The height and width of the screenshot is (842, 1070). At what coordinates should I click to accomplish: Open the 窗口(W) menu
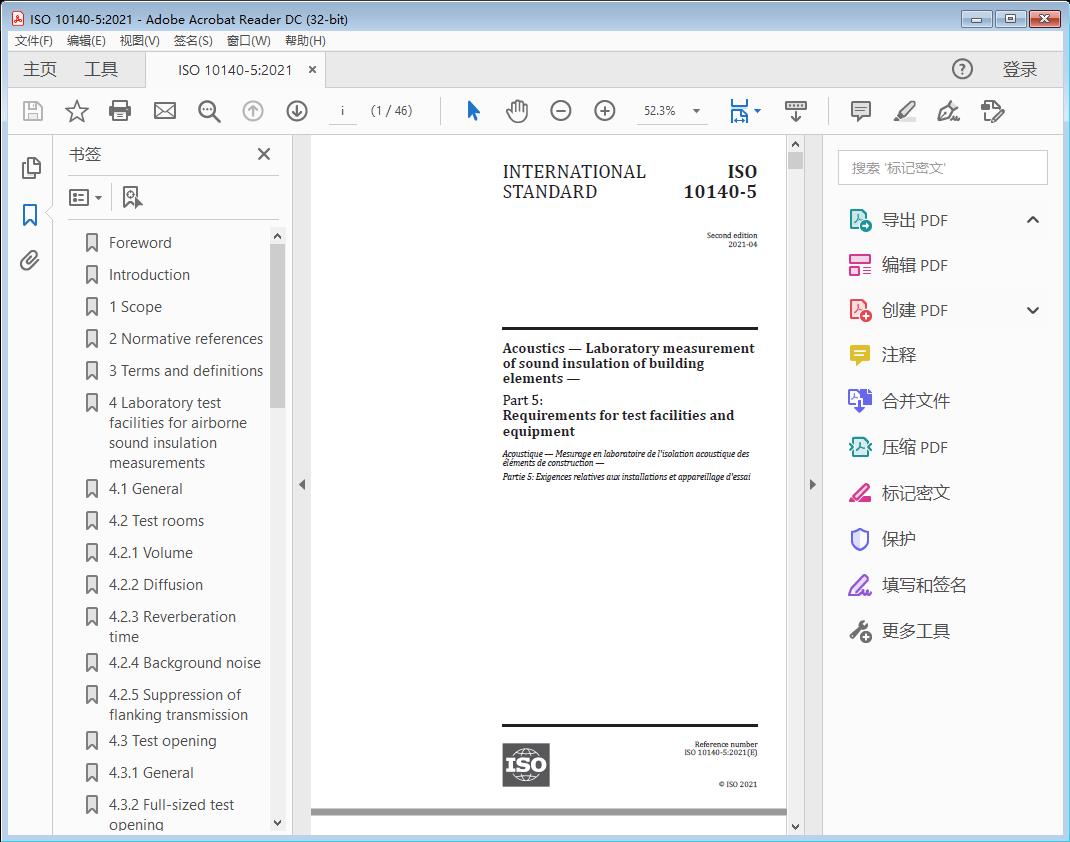pos(248,40)
